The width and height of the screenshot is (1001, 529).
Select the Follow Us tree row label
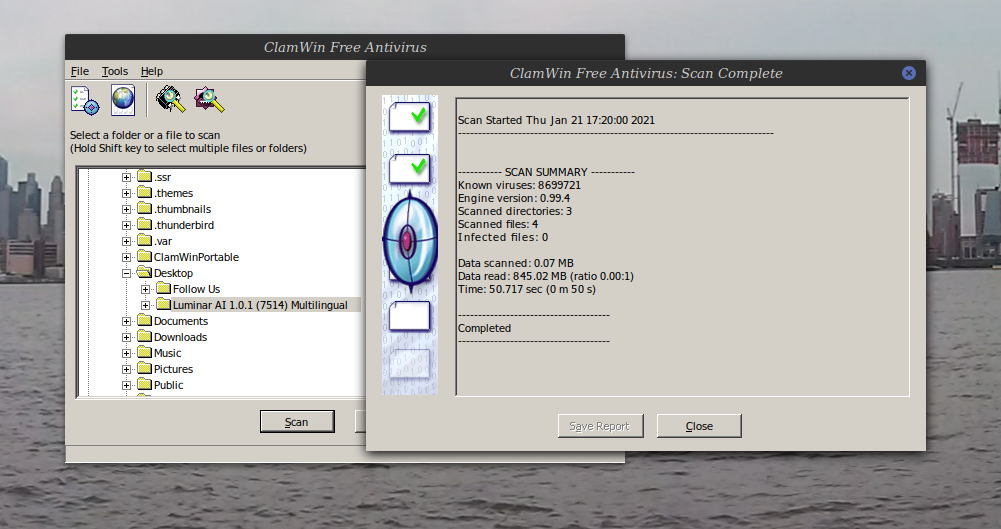click(197, 289)
